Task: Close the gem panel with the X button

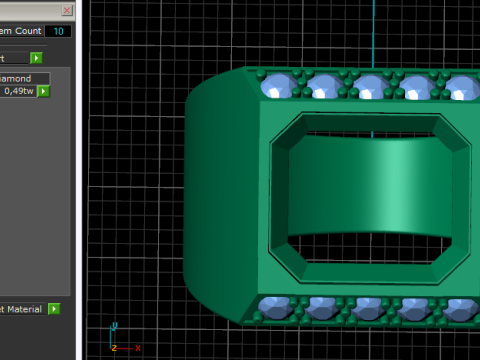Action: point(67,10)
